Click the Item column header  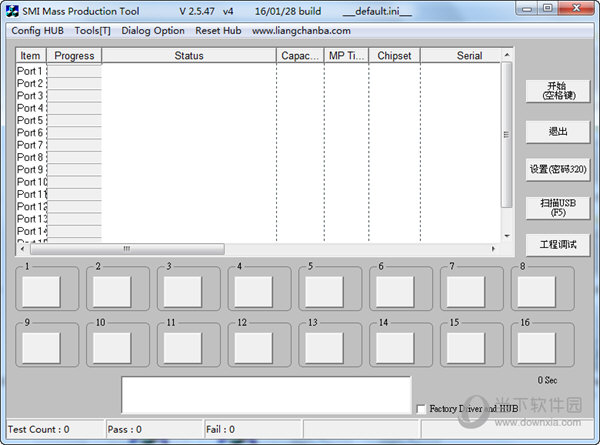pos(31,55)
